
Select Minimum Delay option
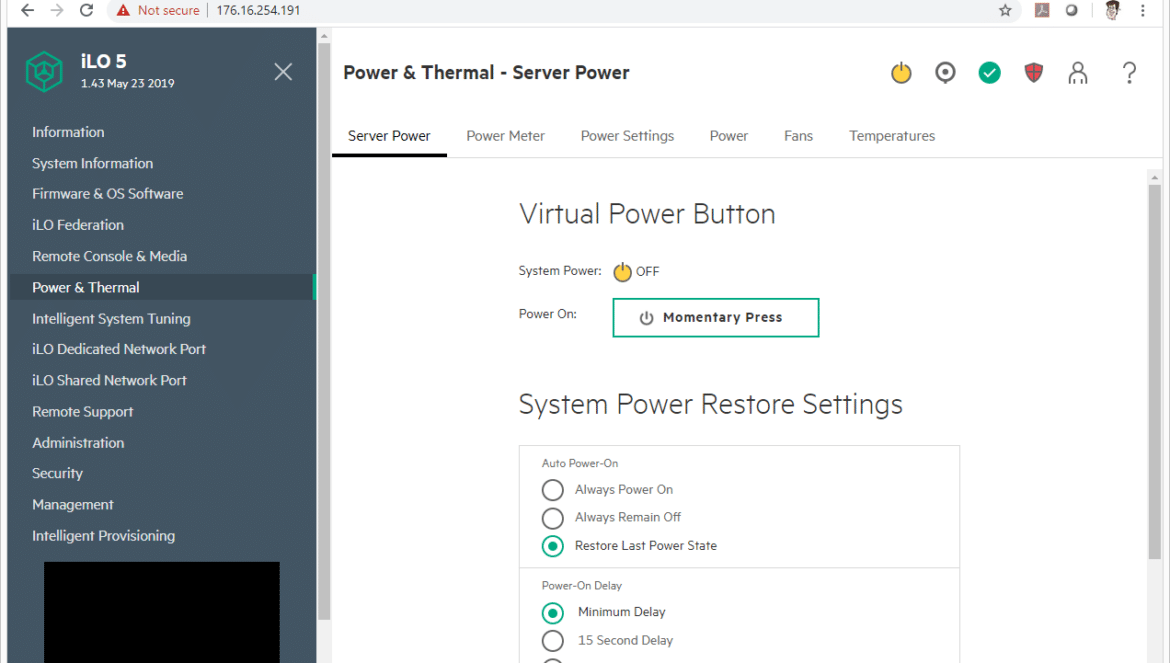click(x=552, y=612)
